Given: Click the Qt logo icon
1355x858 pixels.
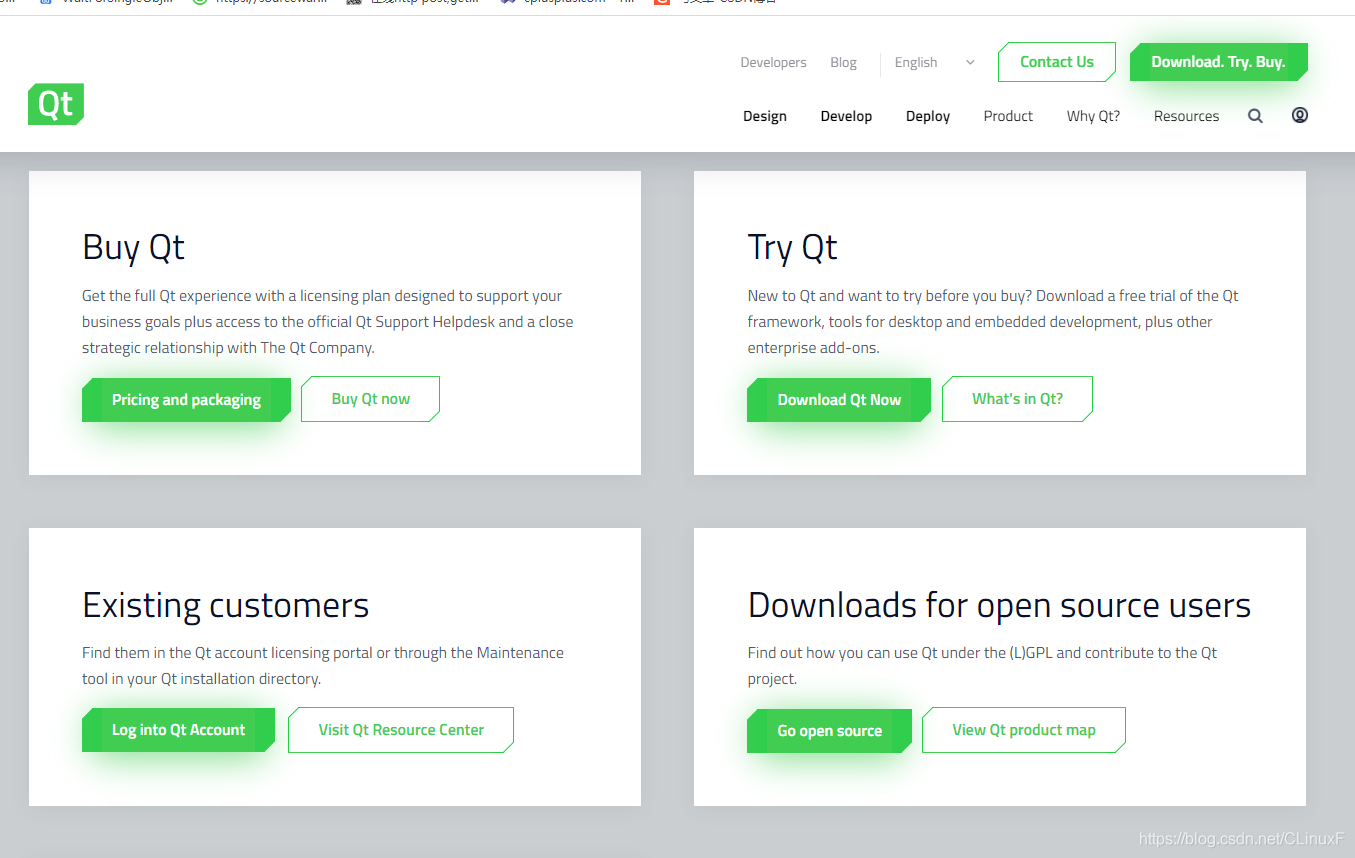Looking at the screenshot, I should point(56,104).
